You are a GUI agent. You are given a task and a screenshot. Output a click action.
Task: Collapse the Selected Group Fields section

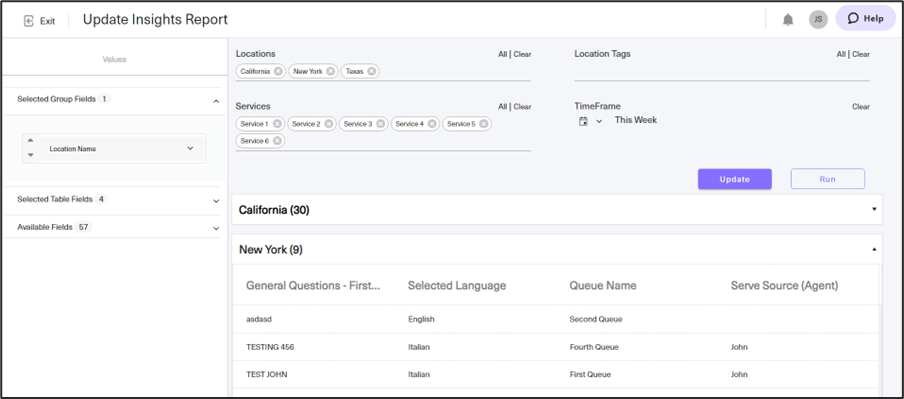(216, 101)
